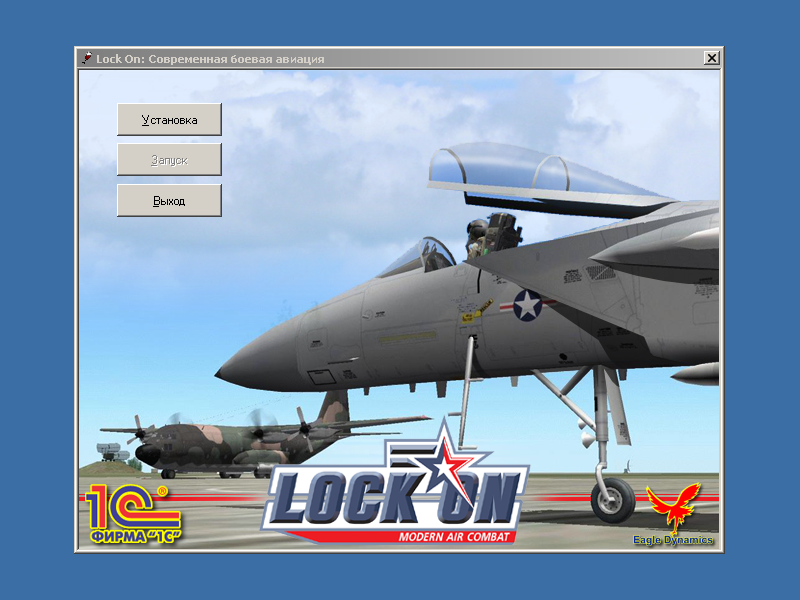Click the 1C company logo
This screenshot has width=800, height=600.
(x=133, y=514)
